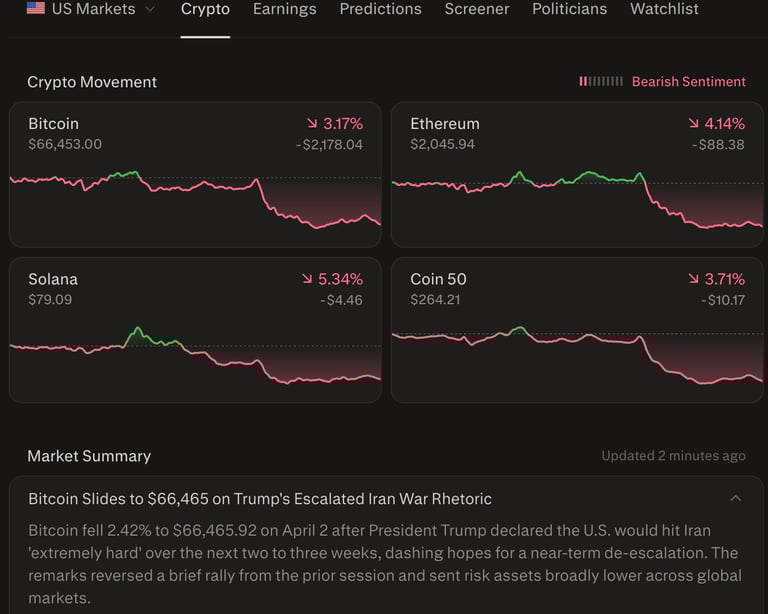Viewport: 768px width, 614px height.
Task: Click Coin 50's down-arrow change icon
Action: click(x=694, y=279)
